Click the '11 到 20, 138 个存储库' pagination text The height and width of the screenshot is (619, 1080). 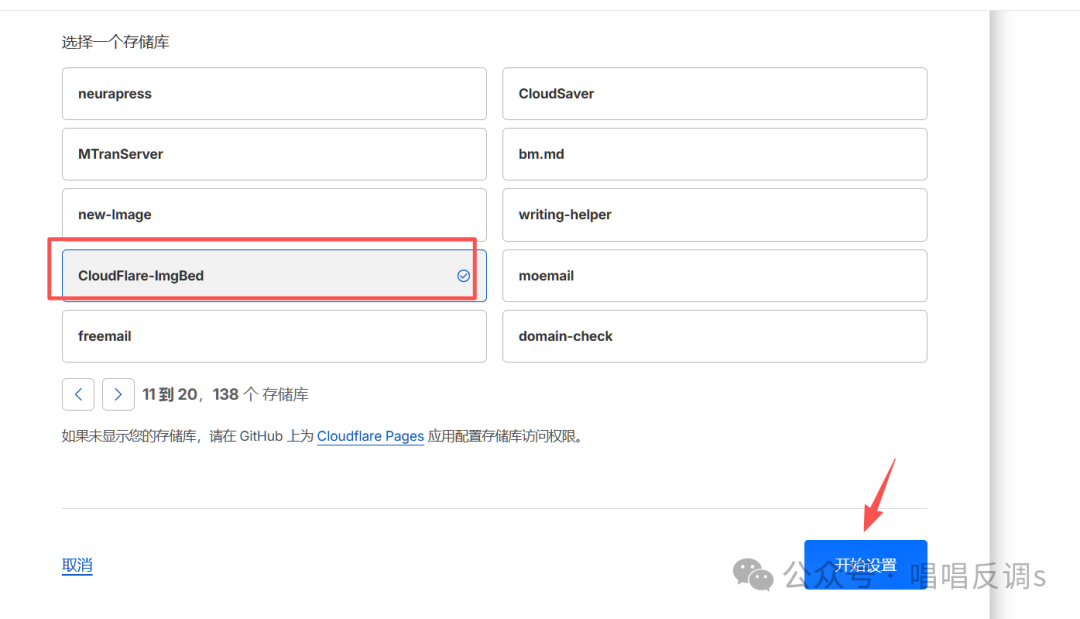pyautogui.click(x=225, y=395)
